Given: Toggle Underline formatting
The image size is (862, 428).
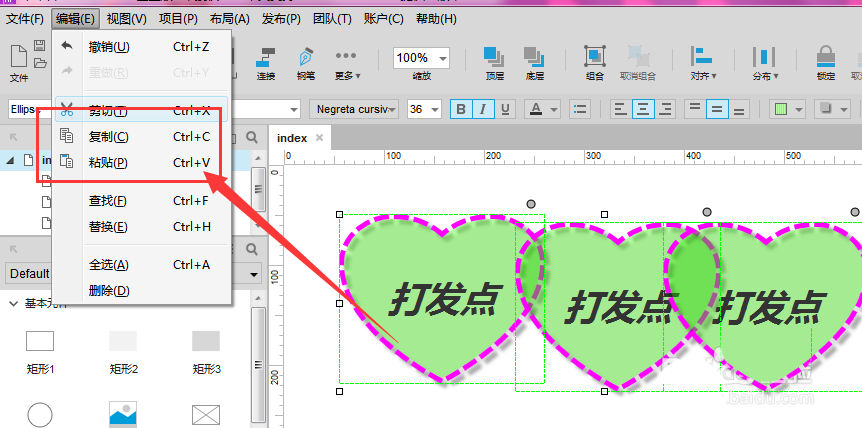Looking at the screenshot, I should (505, 109).
